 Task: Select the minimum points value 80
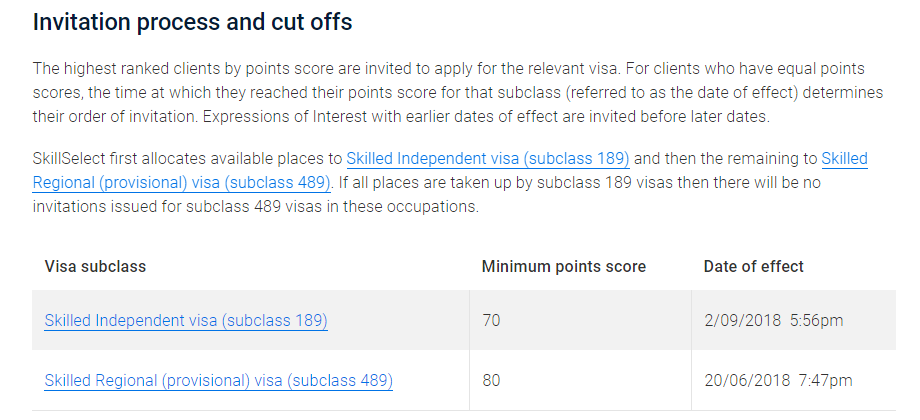pyautogui.click(x=491, y=381)
